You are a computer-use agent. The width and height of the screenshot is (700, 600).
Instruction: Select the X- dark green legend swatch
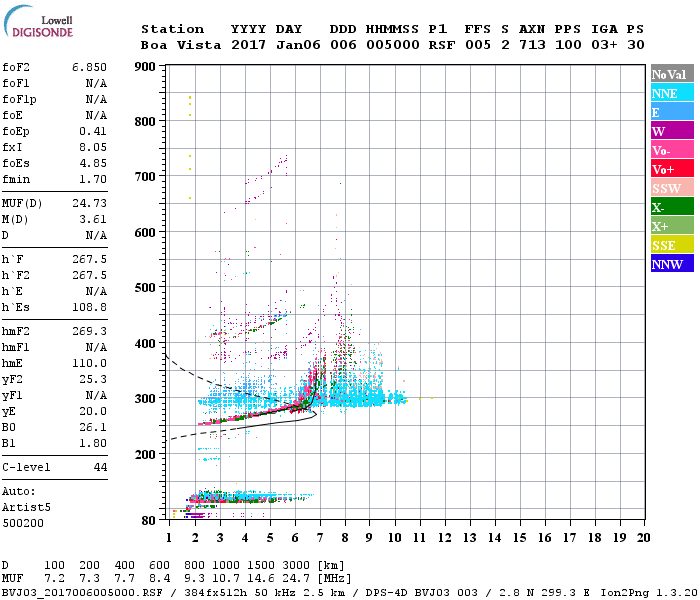pos(672,207)
